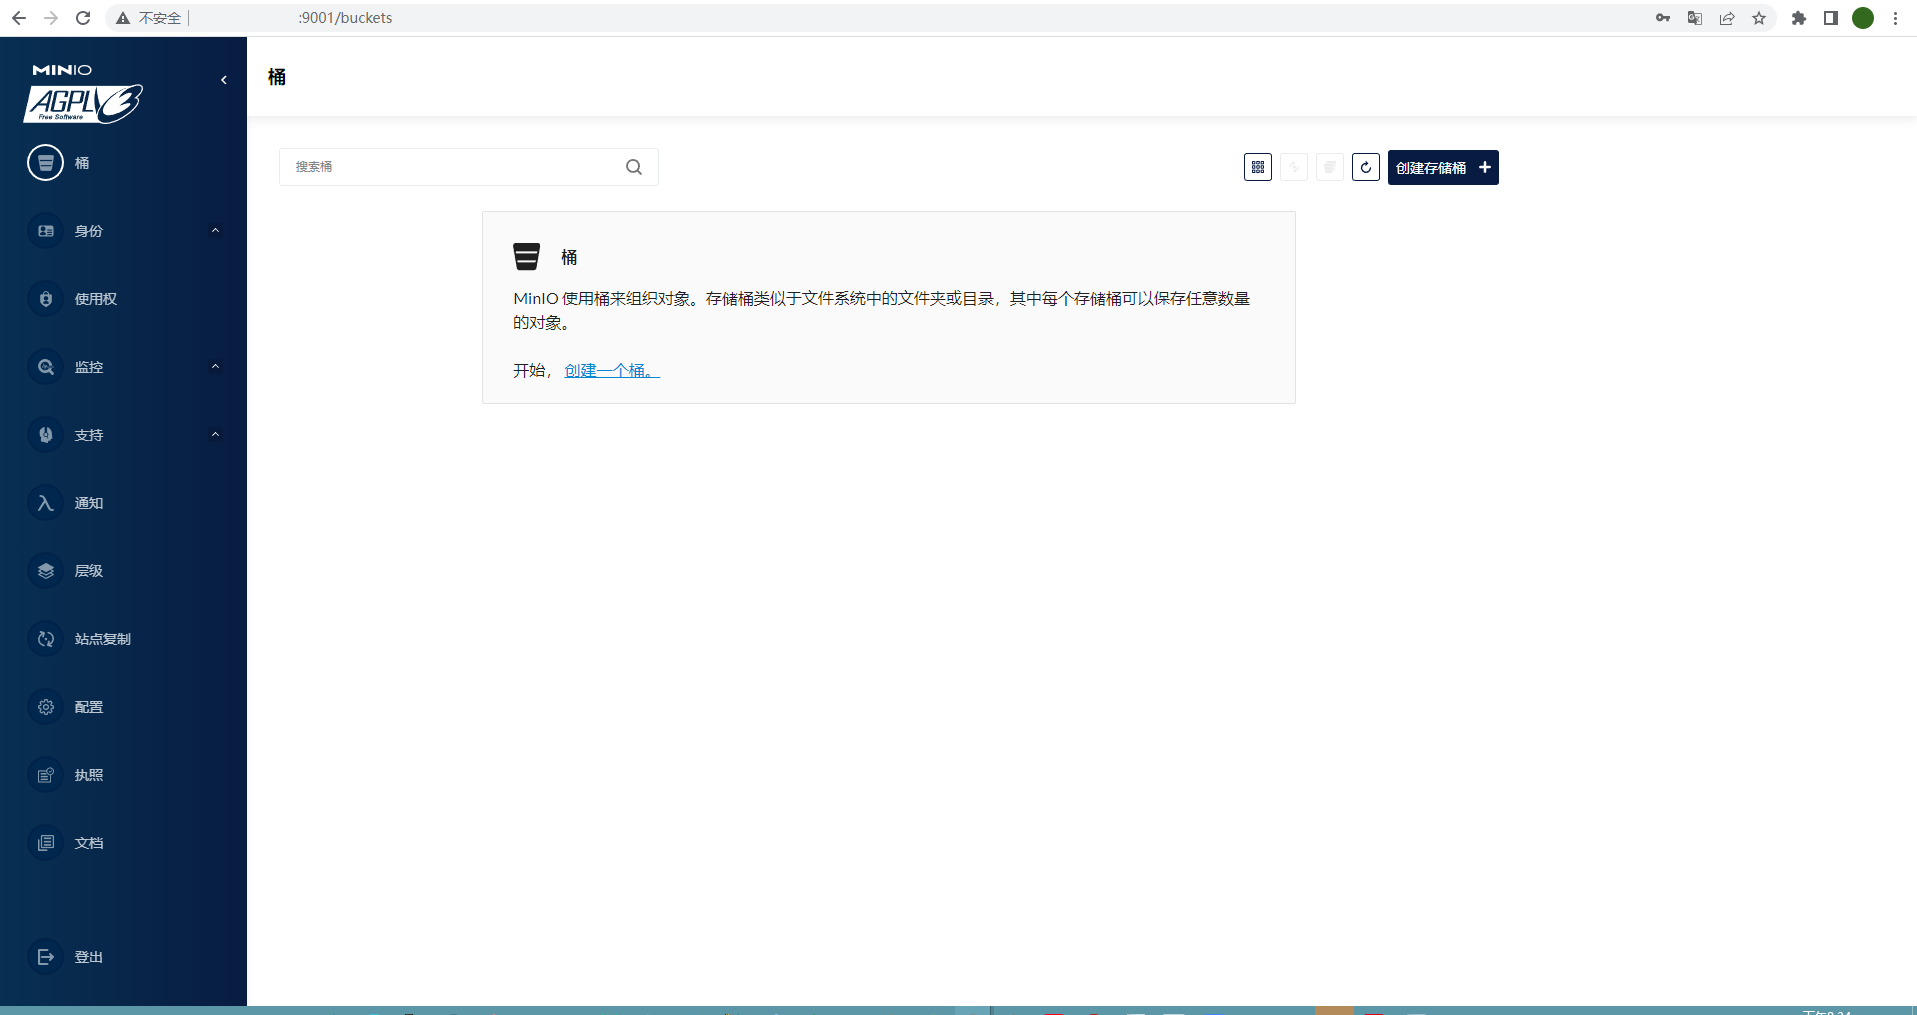Click the search magnifier icon
1917x1015 pixels.
tap(634, 167)
